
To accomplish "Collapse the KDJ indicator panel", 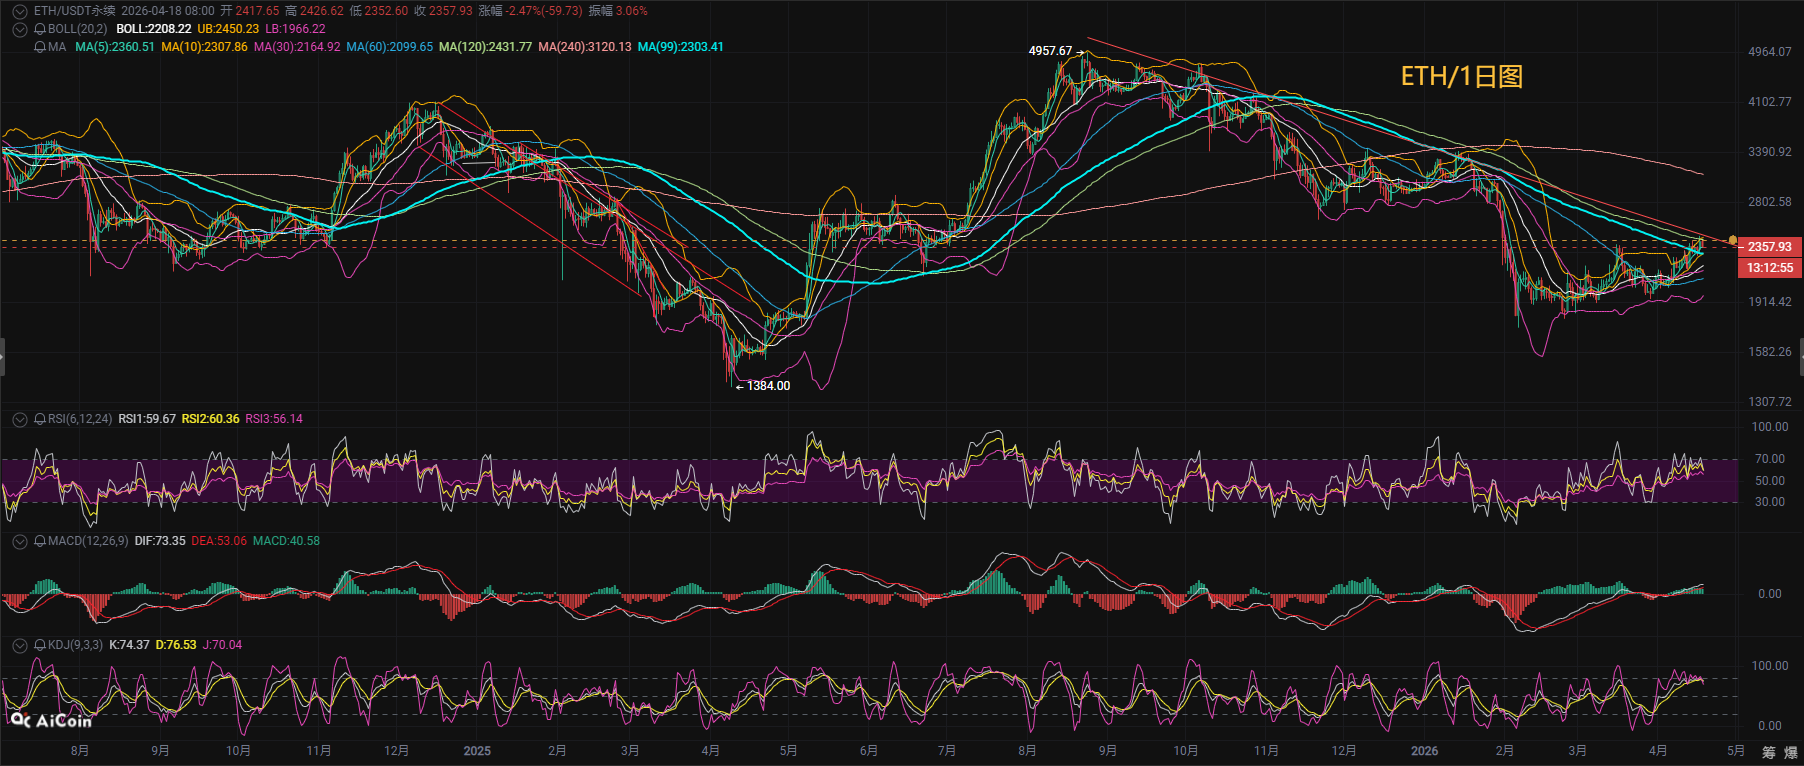I will coord(20,645).
